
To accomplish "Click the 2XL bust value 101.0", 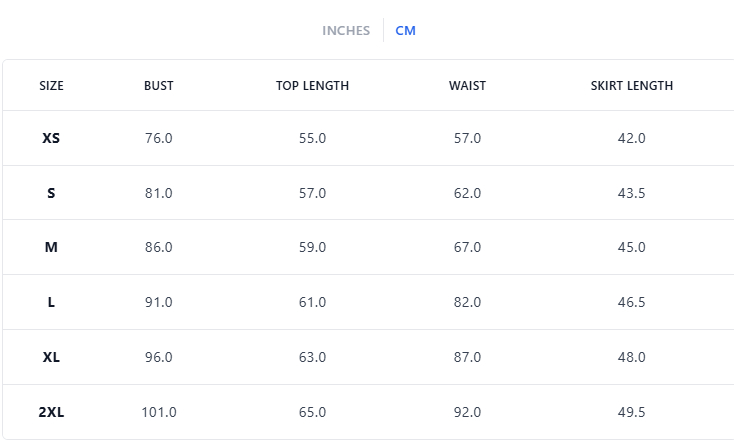I will [x=158, y=412].
